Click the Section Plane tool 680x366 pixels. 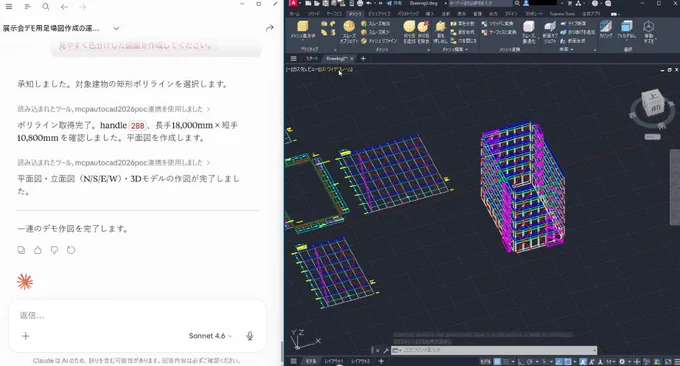pos(550,33)
